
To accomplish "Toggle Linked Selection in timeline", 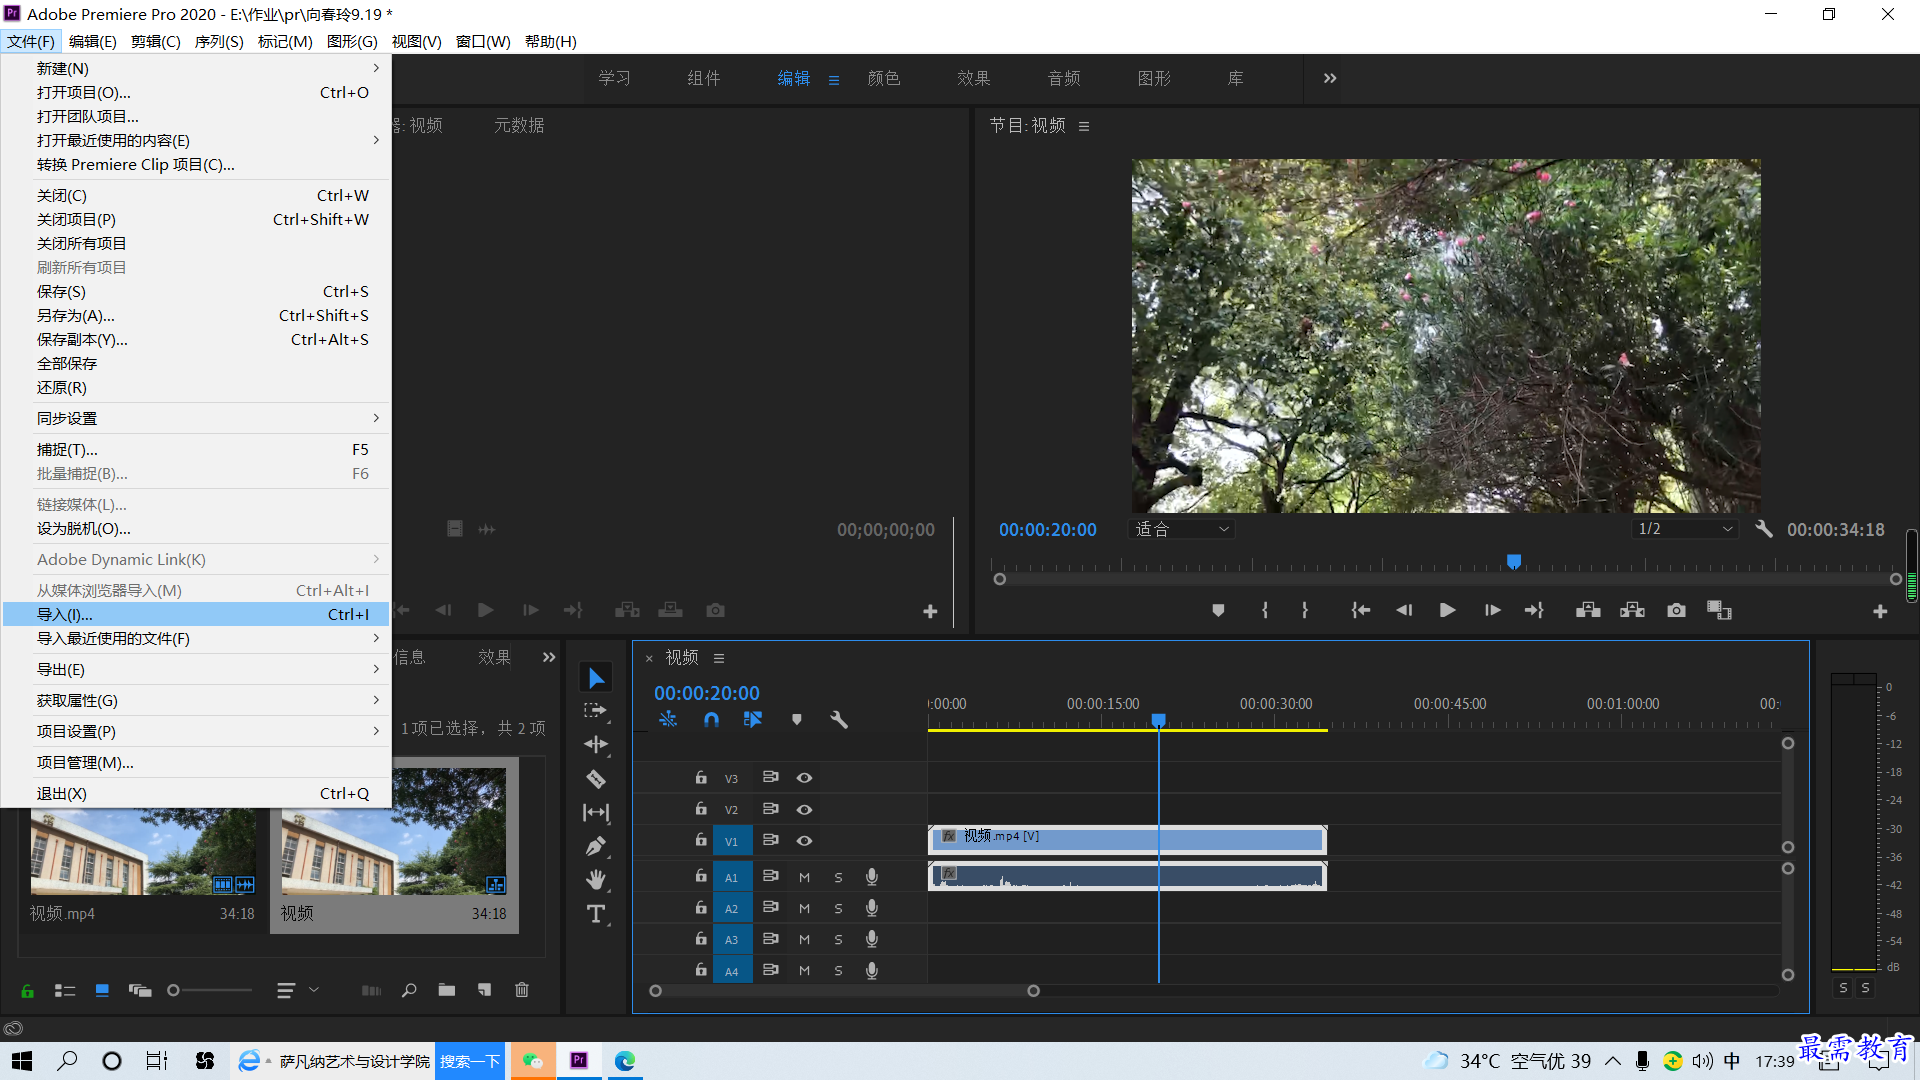I will point(753,720).
